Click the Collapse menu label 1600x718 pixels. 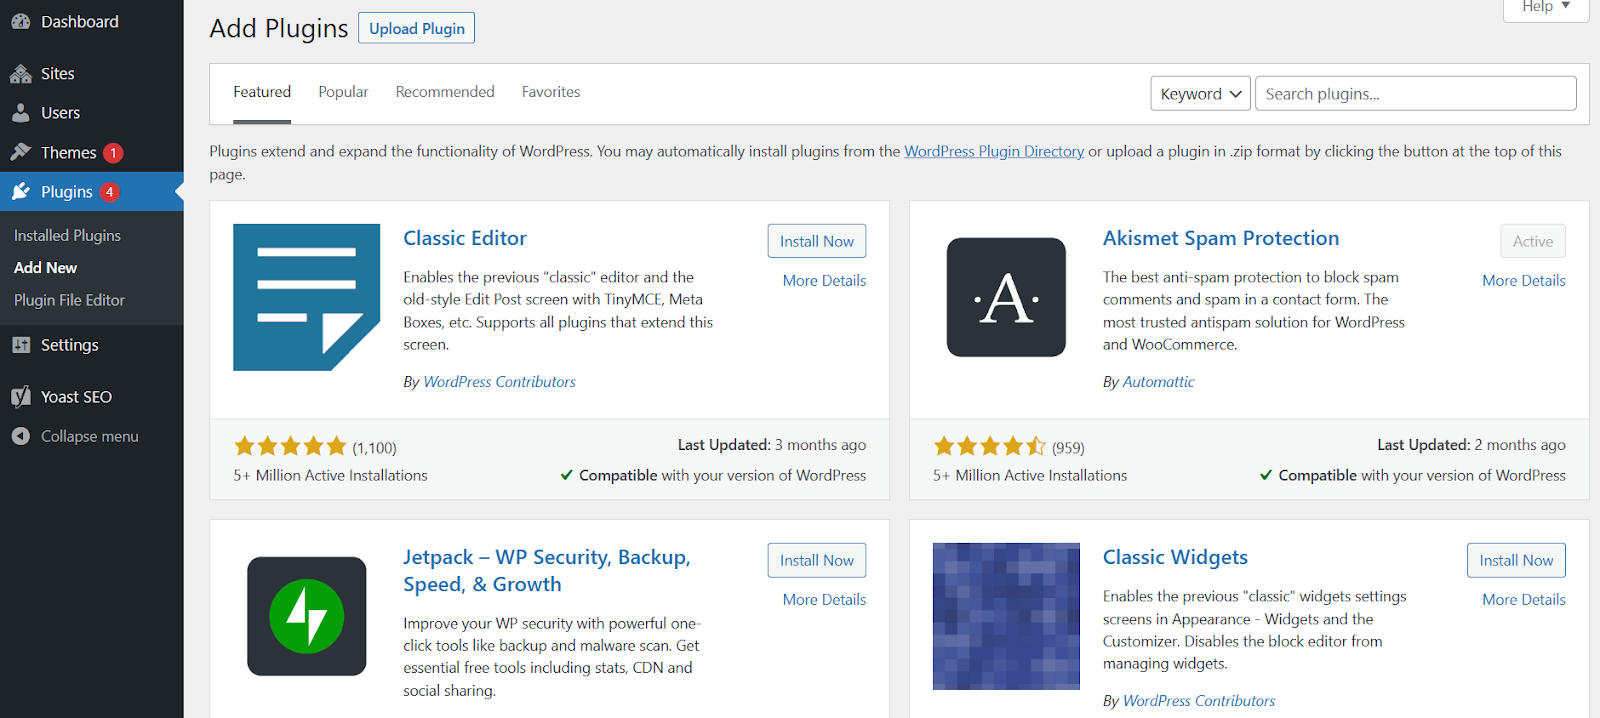coord(89,436)
